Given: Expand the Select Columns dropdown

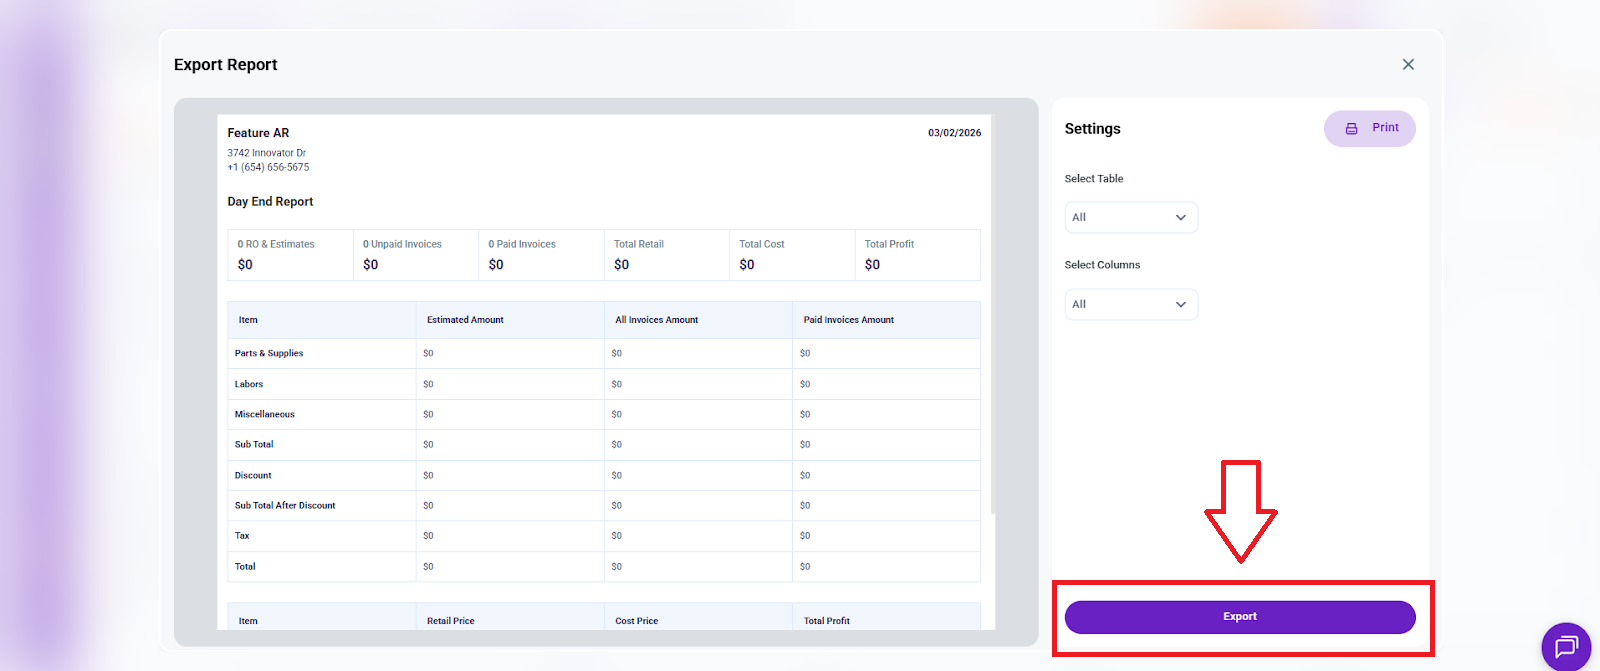Looking at the screenshot, I should pyautogui.click(x=1130, y=304).
